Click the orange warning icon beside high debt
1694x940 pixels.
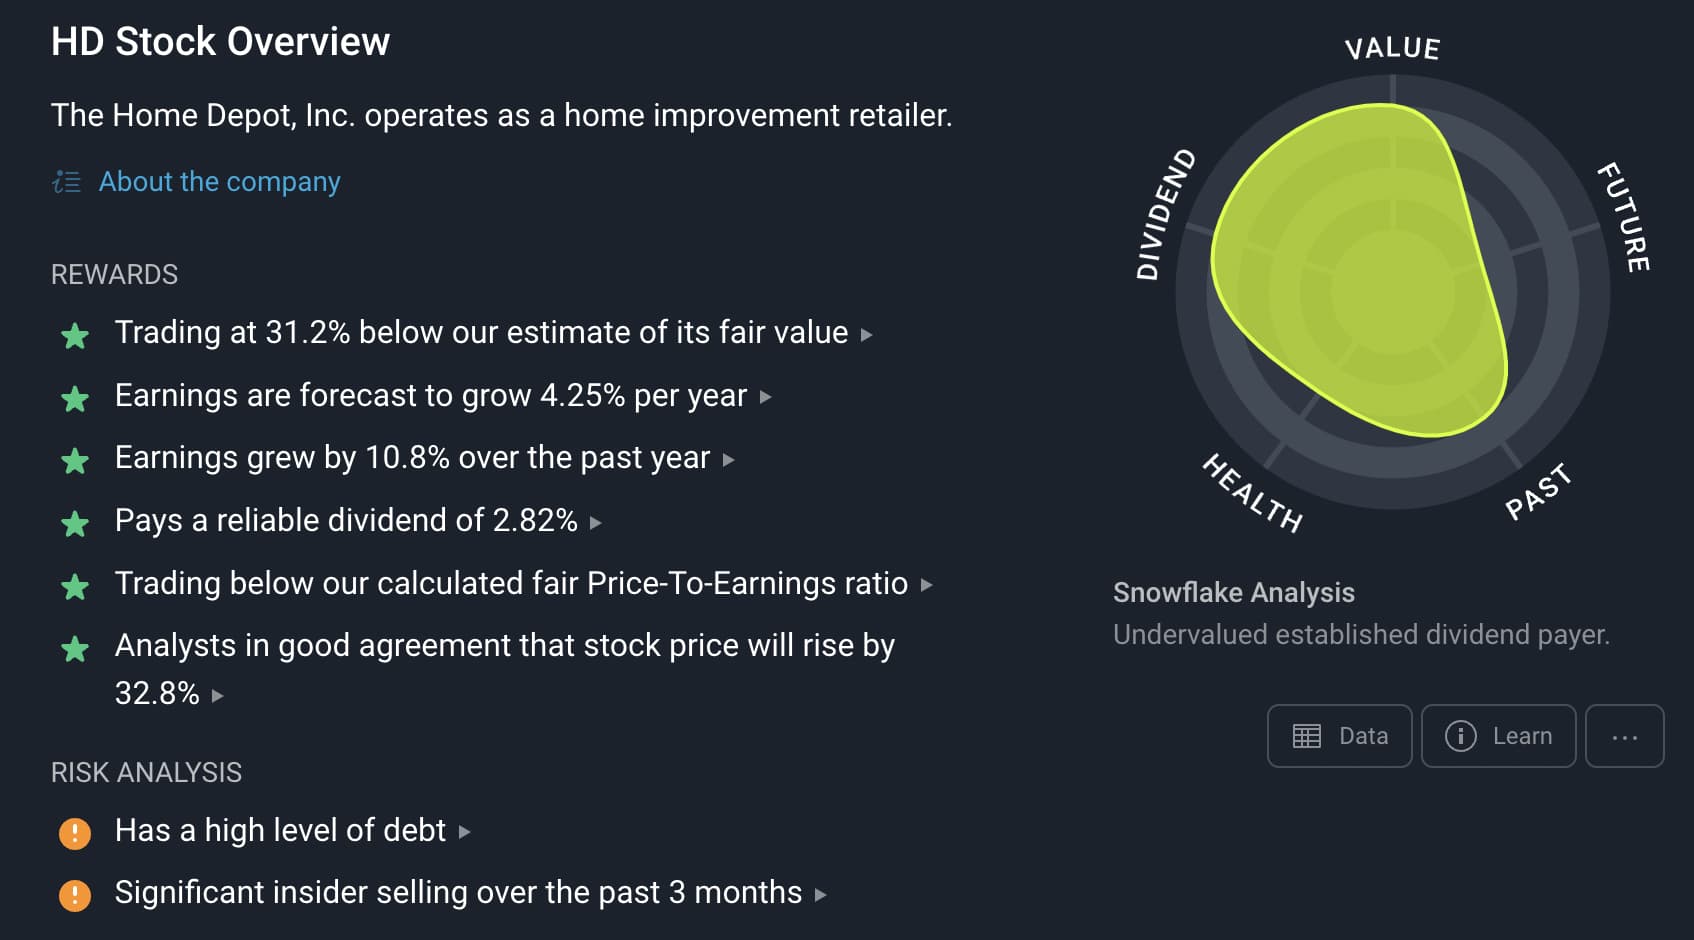[75, 832]
